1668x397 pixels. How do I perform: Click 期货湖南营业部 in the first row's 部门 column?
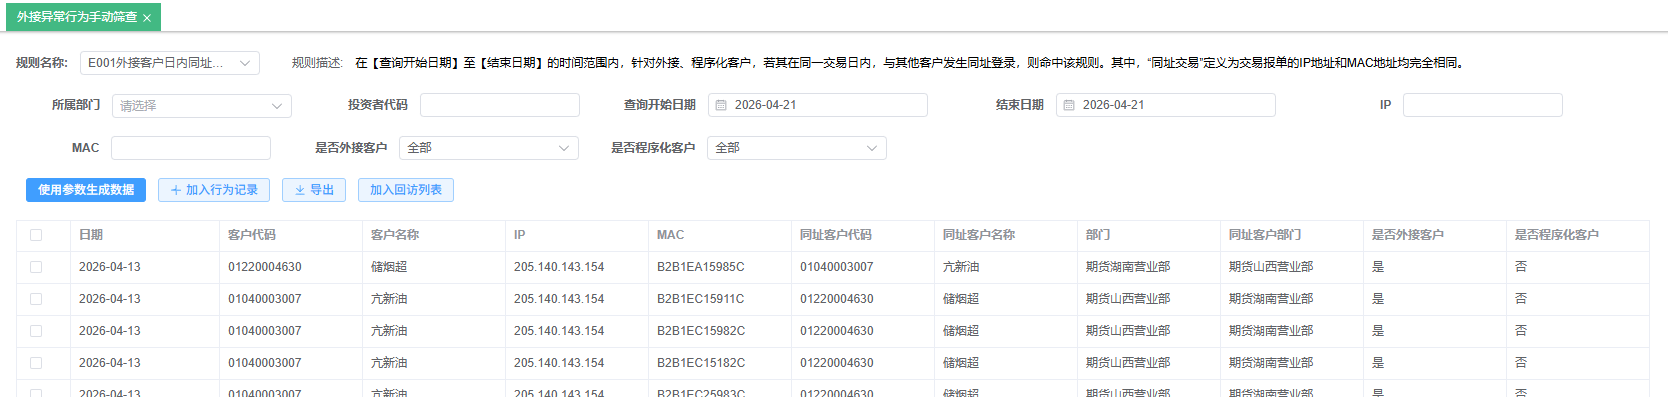point(1128,267)
